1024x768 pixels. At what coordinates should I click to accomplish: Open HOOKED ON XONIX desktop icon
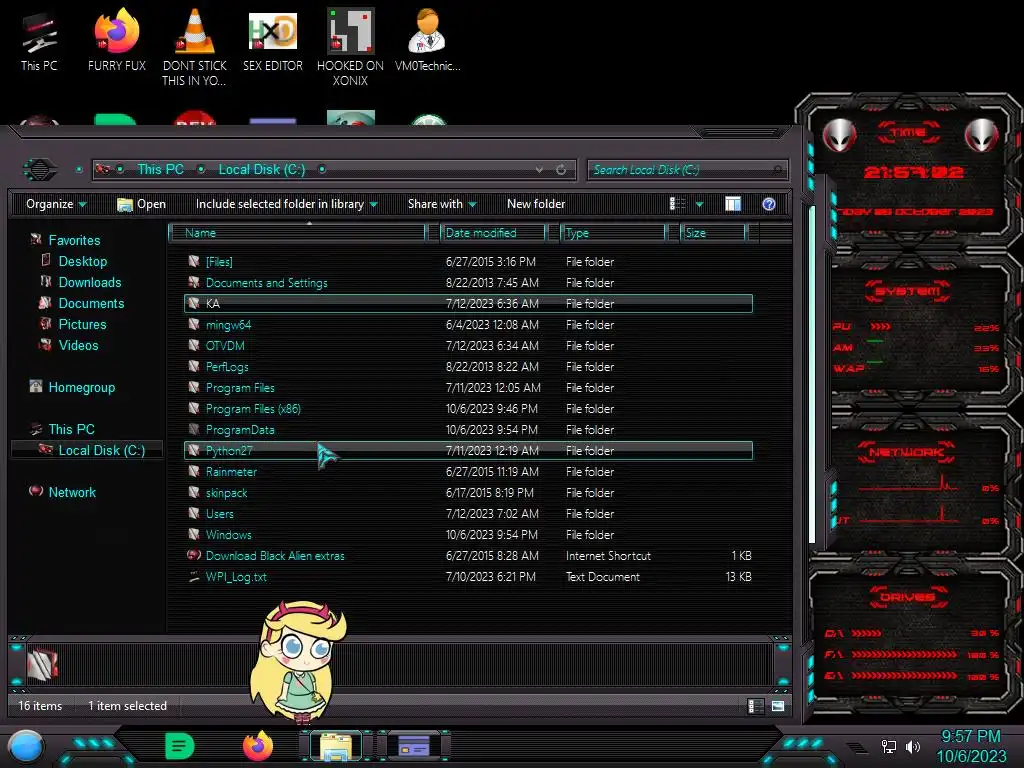[350, 47]
